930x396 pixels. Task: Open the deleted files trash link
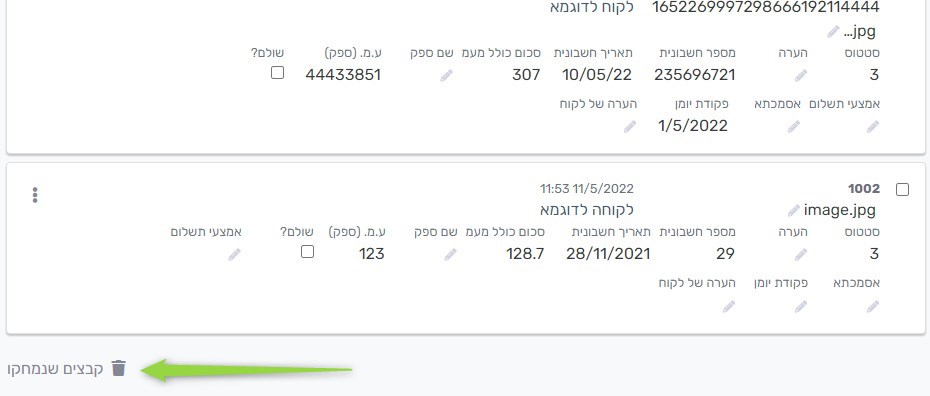(x=67, y=369)
